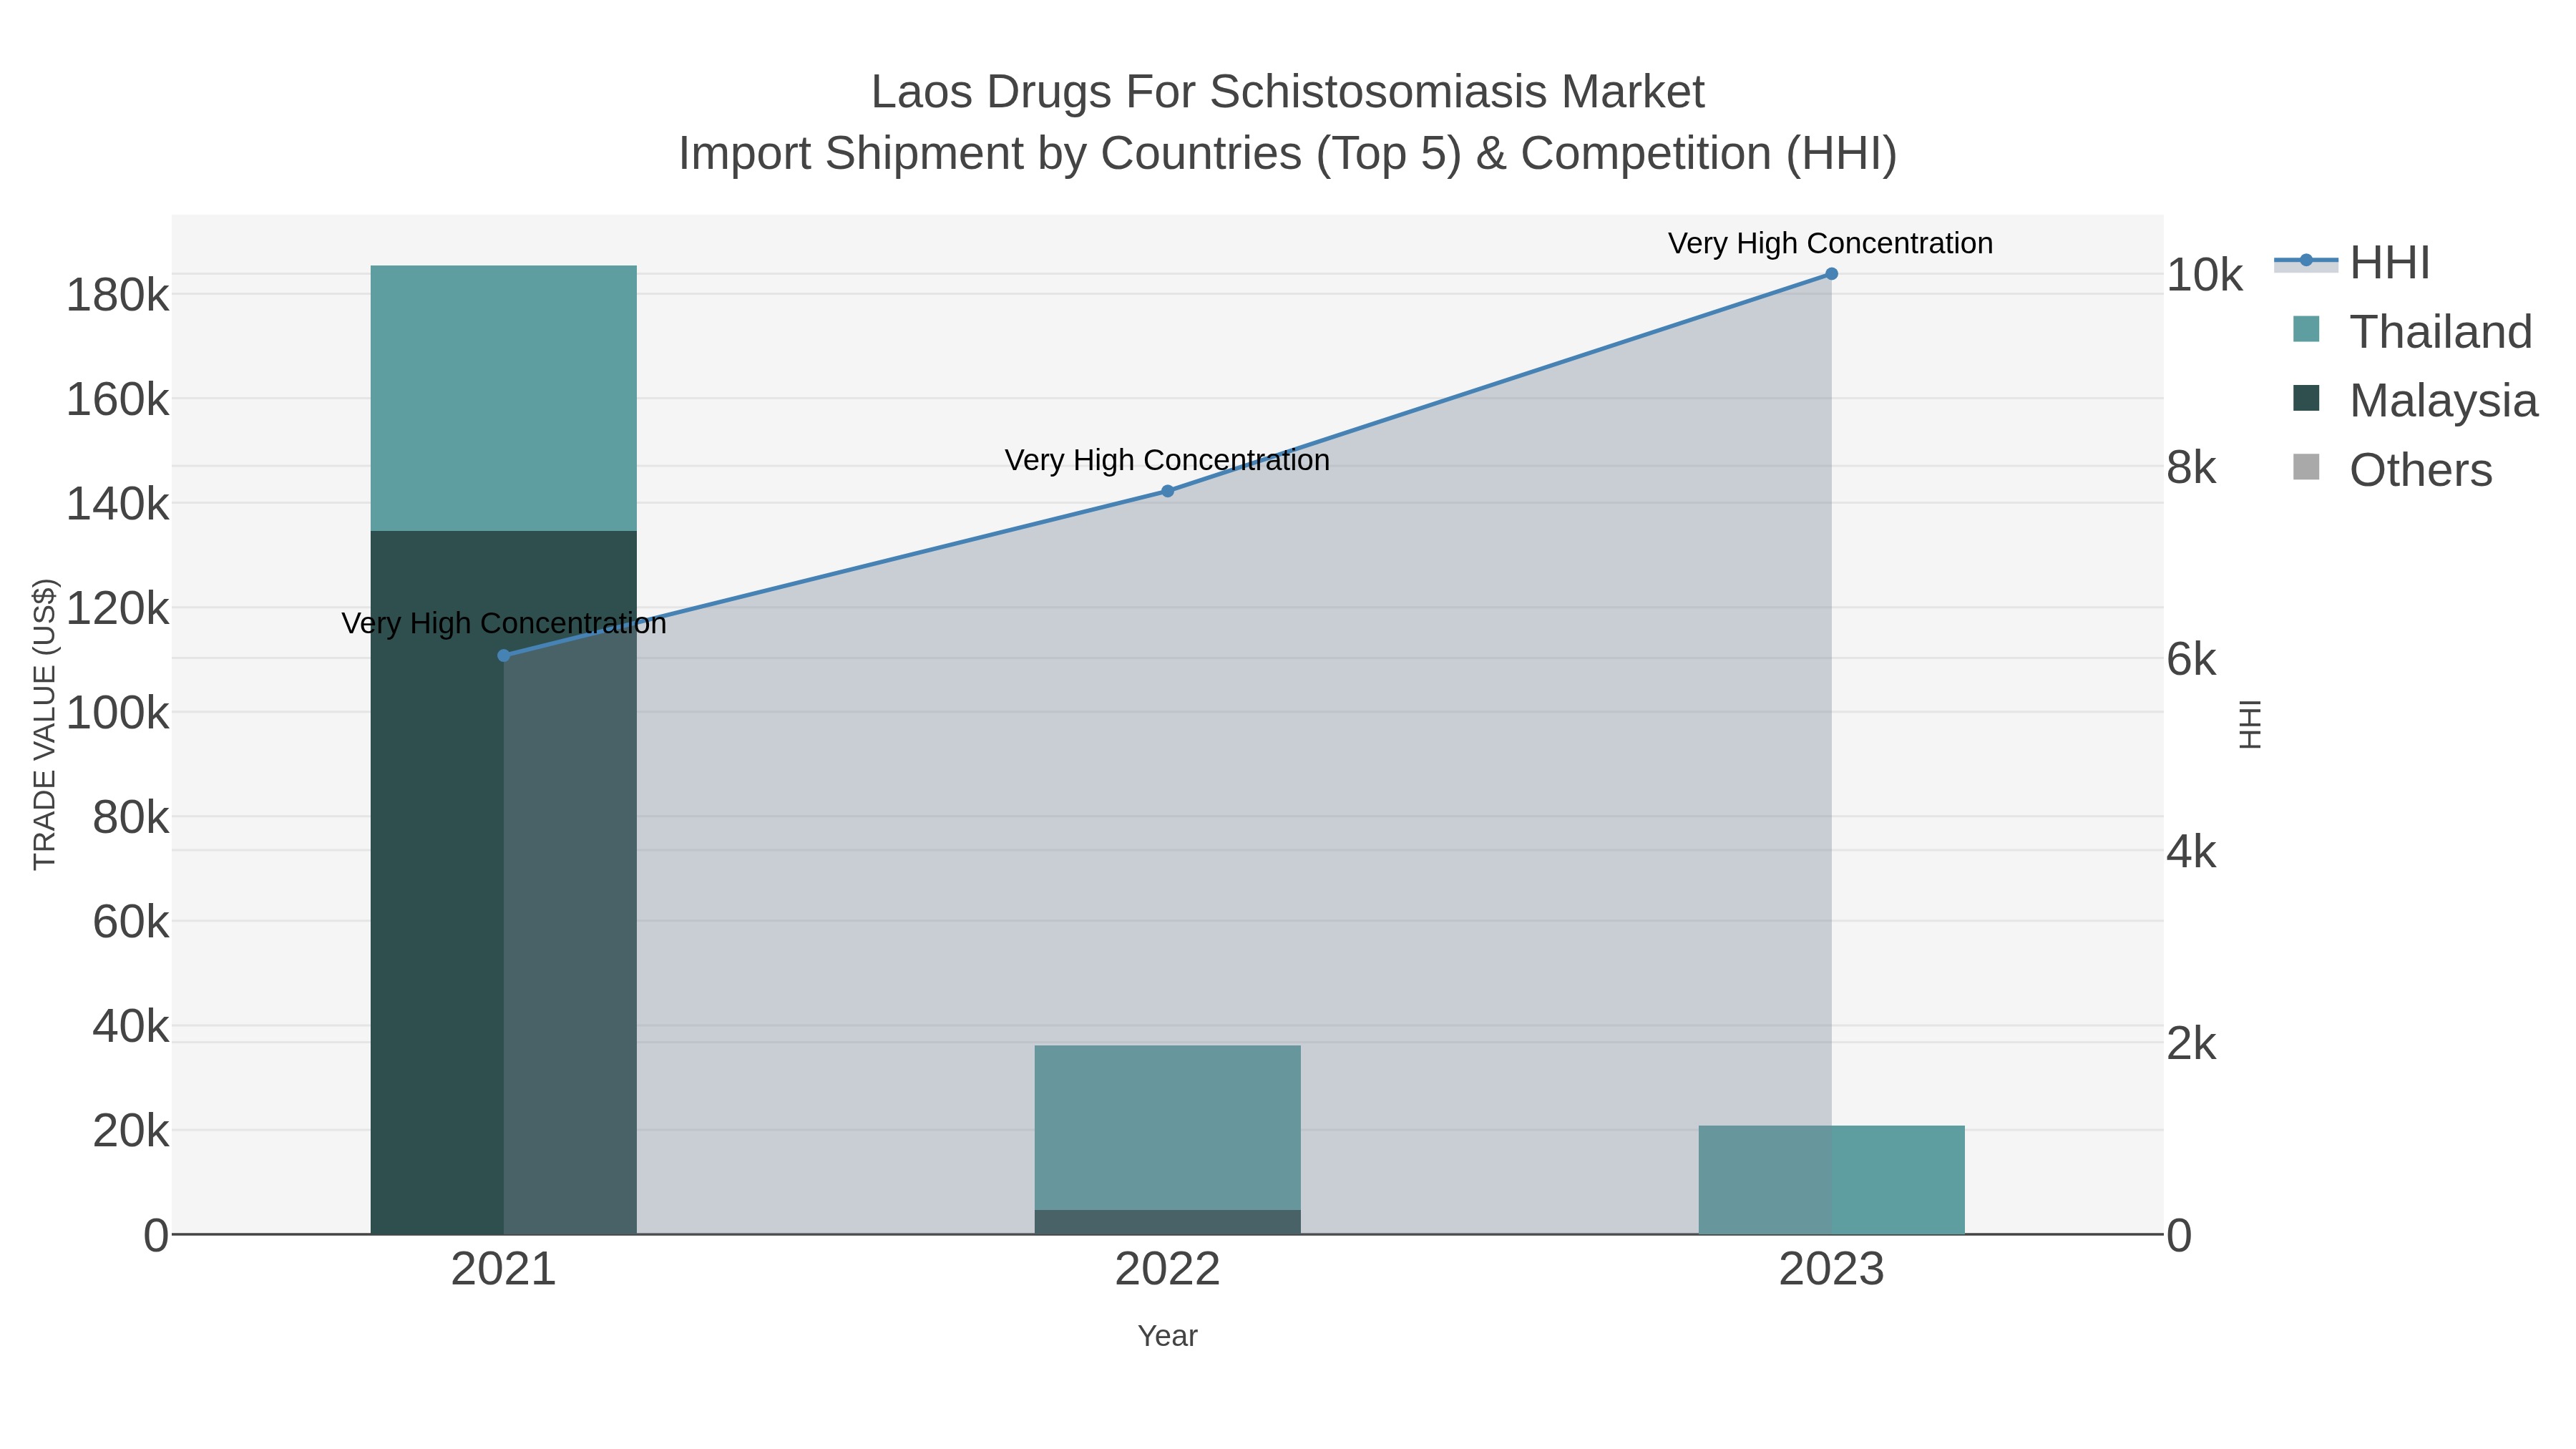Click the 2022 HHI data point
The image size is (2576, 1449).
click(1167, 491)
